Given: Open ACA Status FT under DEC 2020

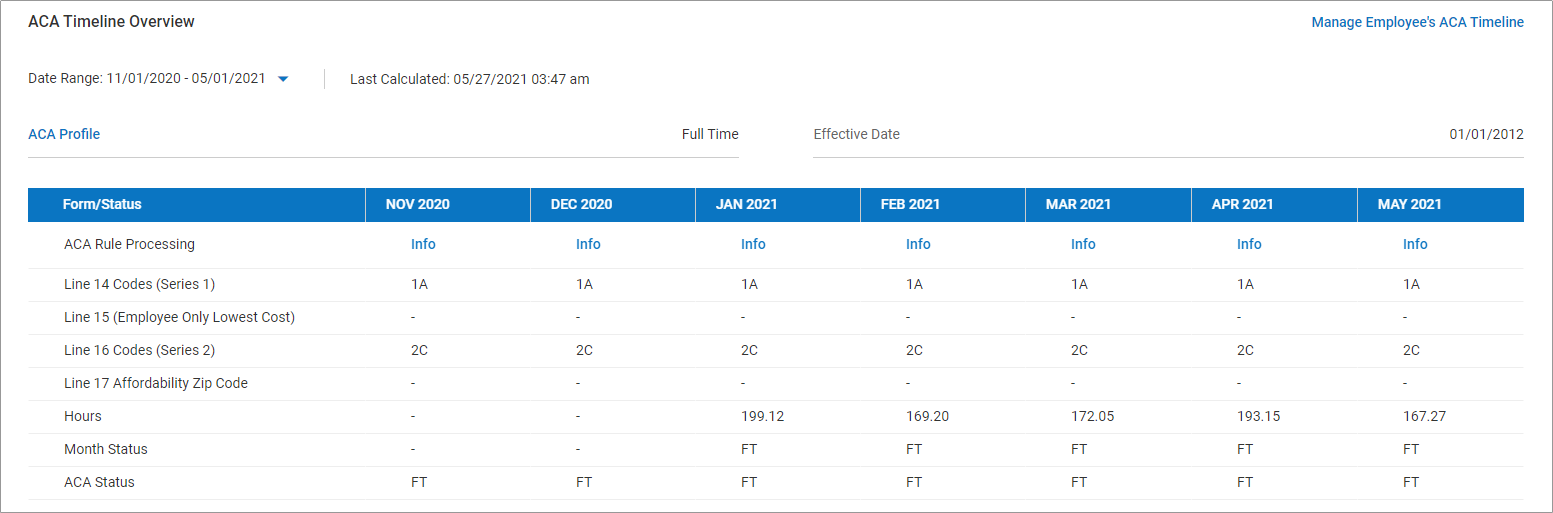Looking at the screenshot, I should point(584,482).
